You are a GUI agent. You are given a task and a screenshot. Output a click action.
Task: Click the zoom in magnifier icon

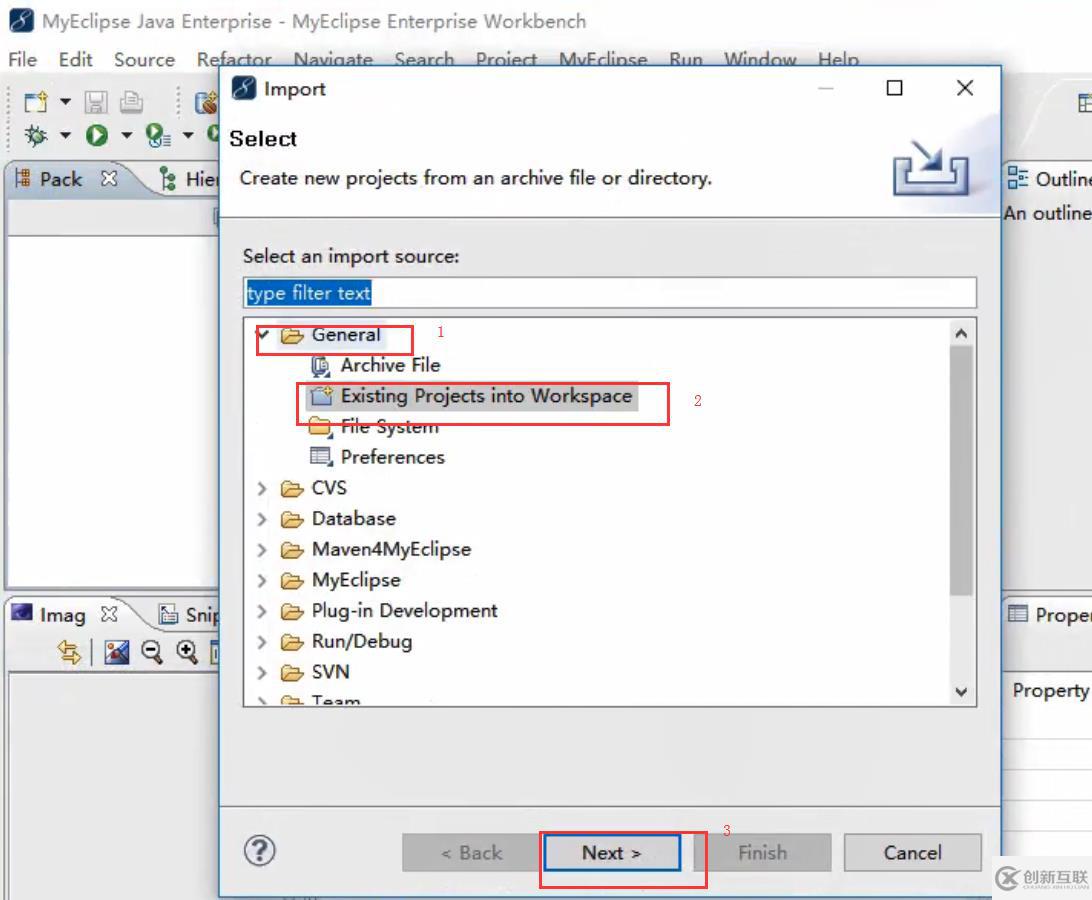click(x=187, y=652)
